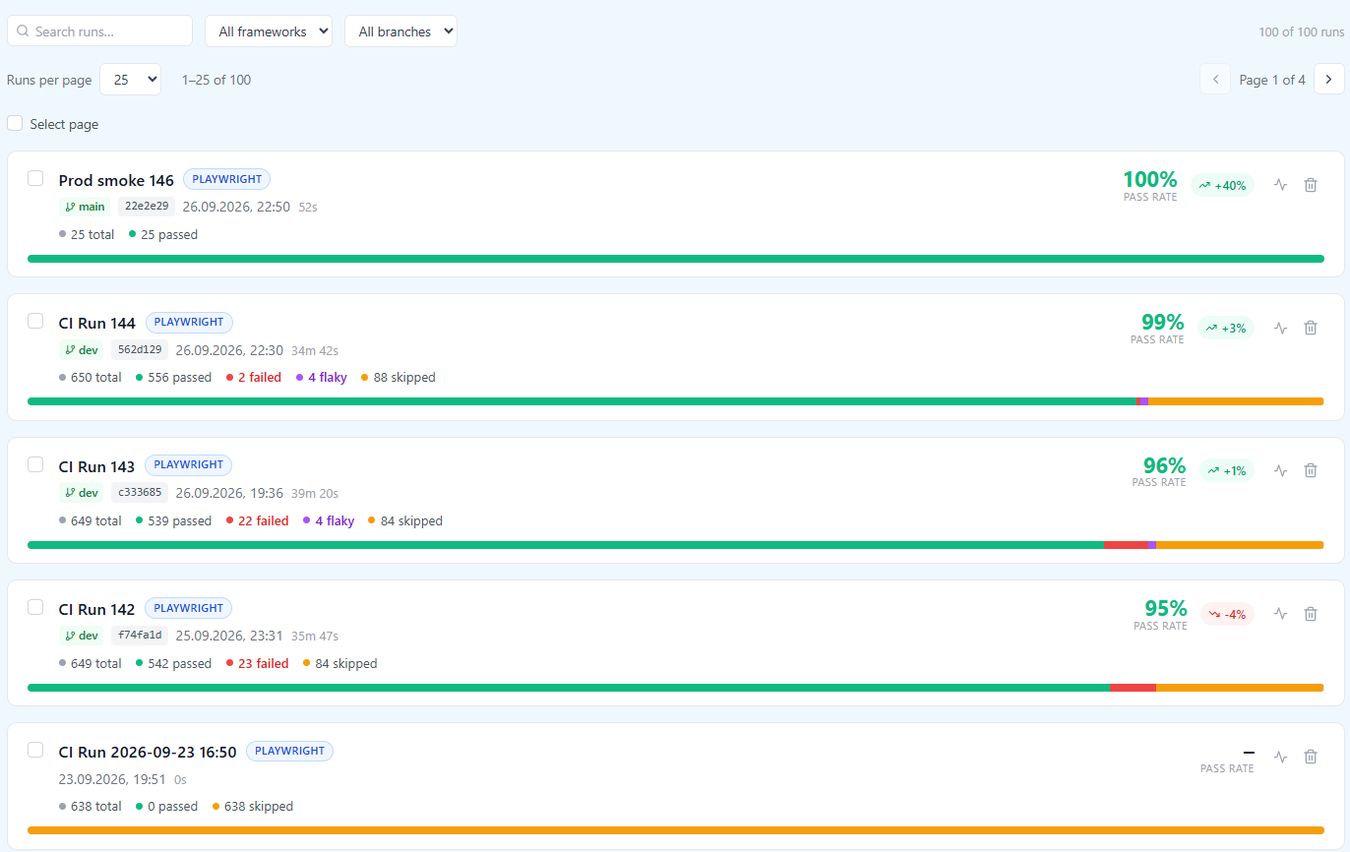Viewport: 1350px width, 852px height.
Task: Click commit hash 22e2e29
Action: [x=146, y=207]
